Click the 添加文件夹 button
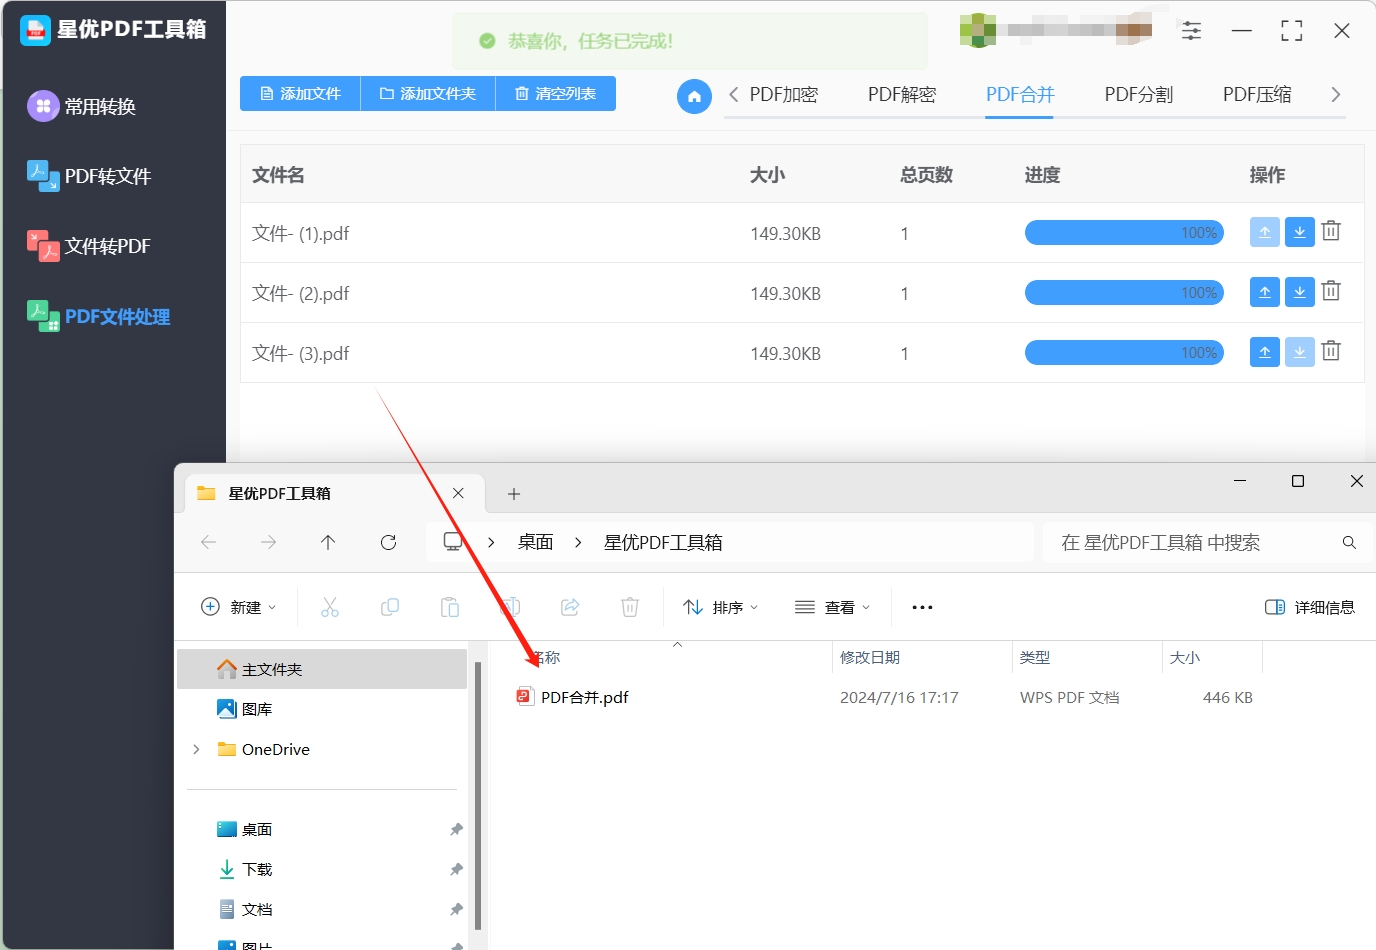Image resolution: width=1376 pixels, height=950 pixels. coord(428,93)
